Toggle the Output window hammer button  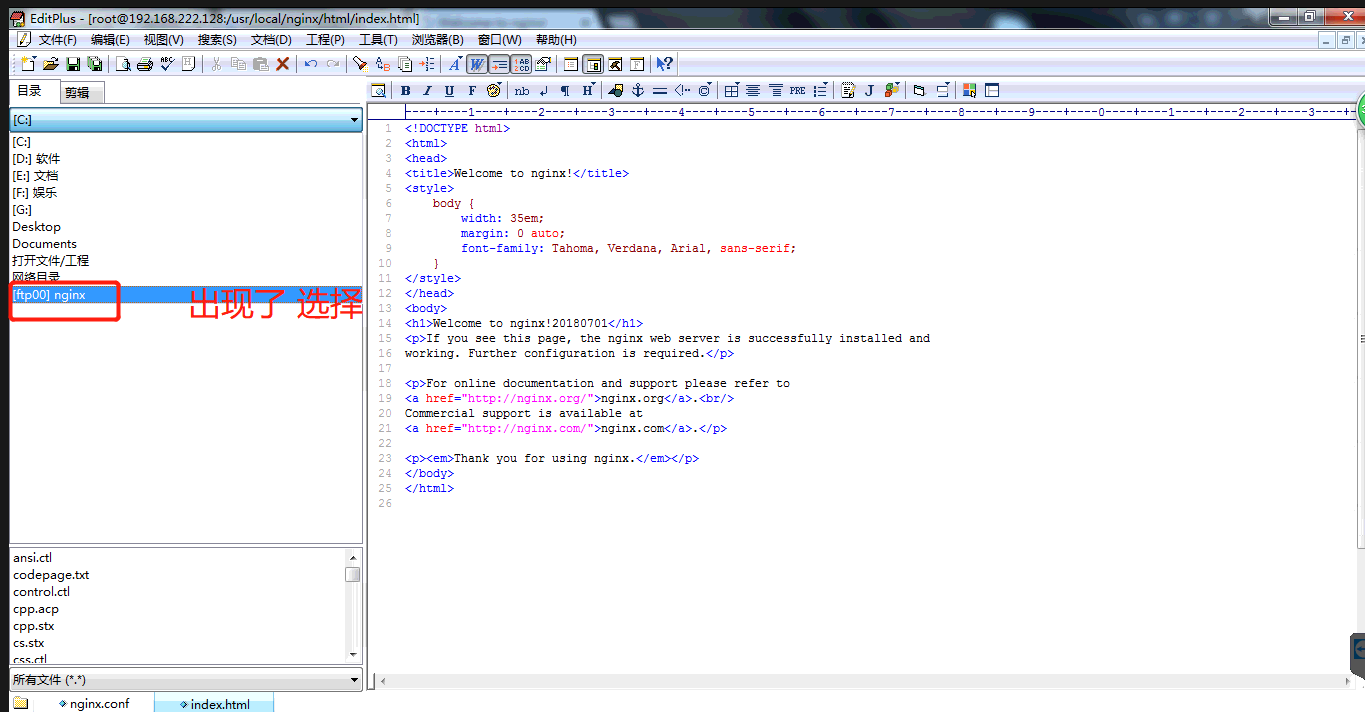point(615,64)
